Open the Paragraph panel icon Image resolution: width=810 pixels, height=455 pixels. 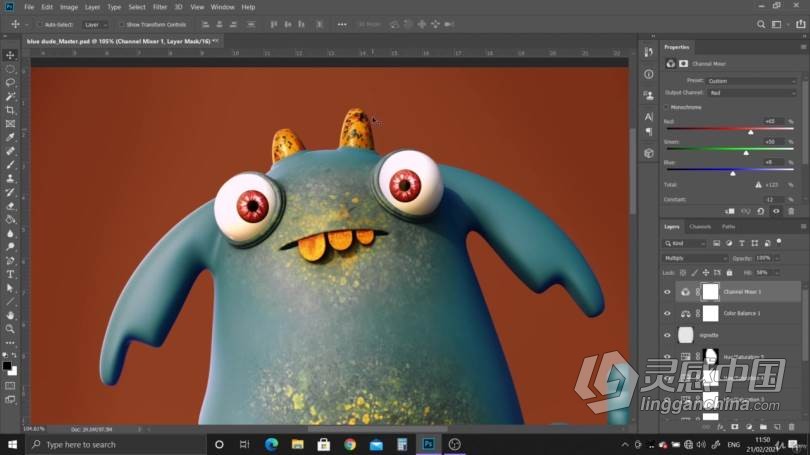649,132
